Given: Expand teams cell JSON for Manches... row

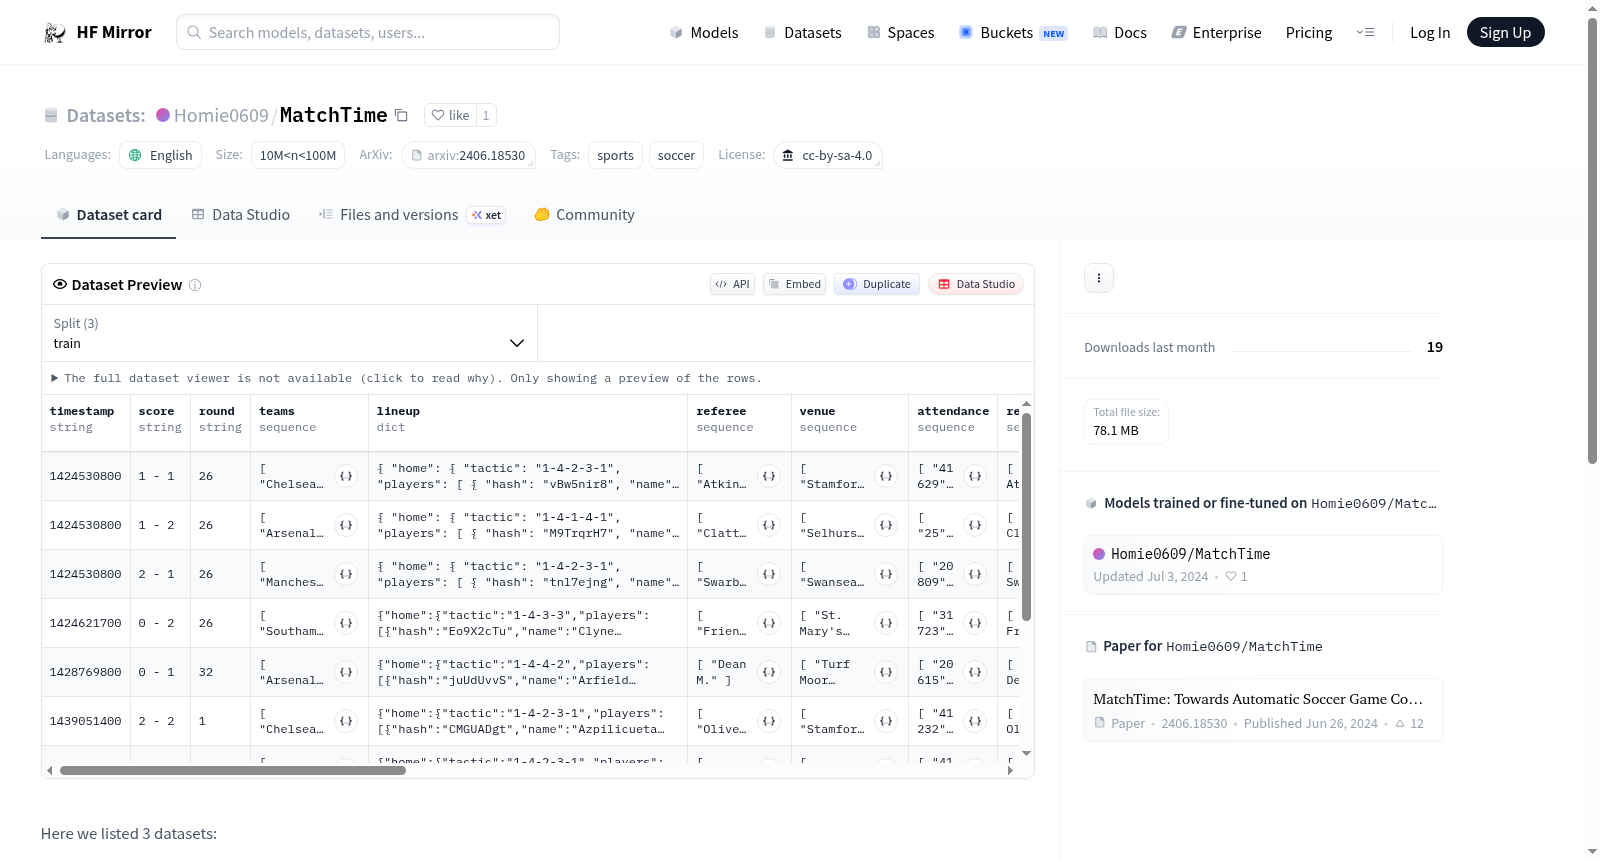Looking at the screenshot, I should (x=346, y=574).
